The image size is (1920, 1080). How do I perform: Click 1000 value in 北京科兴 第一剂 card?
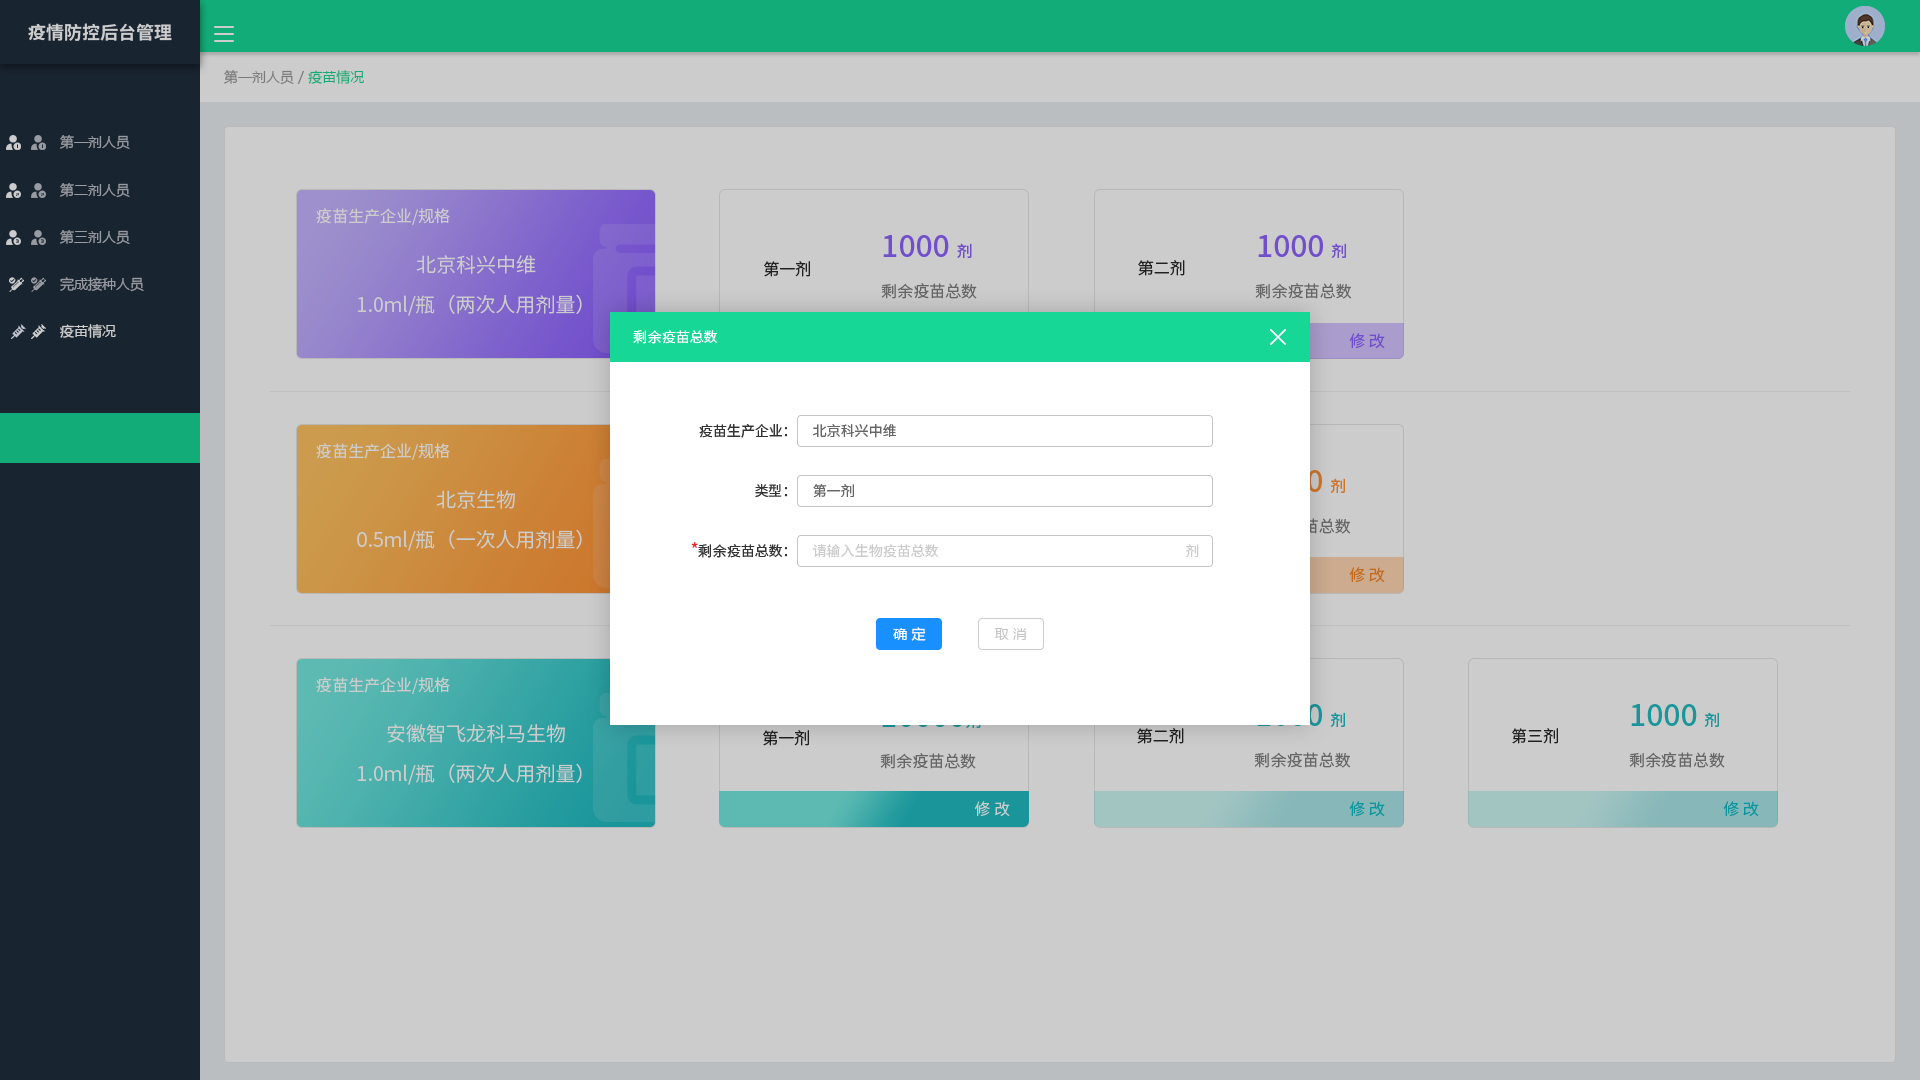coord(915,247)
